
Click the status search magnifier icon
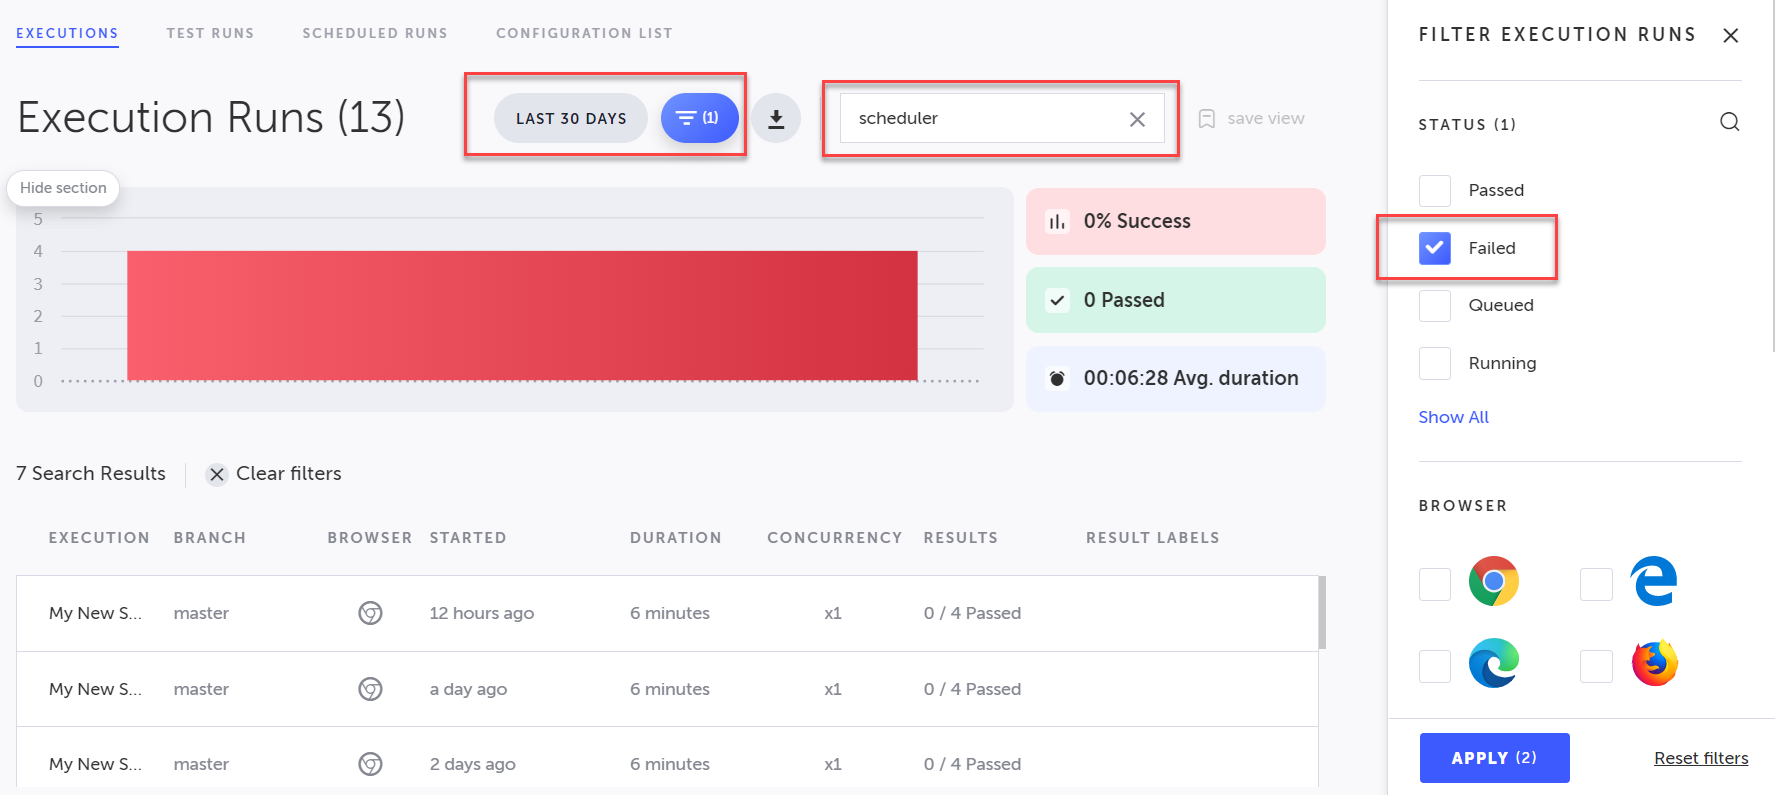point(1729,122)
